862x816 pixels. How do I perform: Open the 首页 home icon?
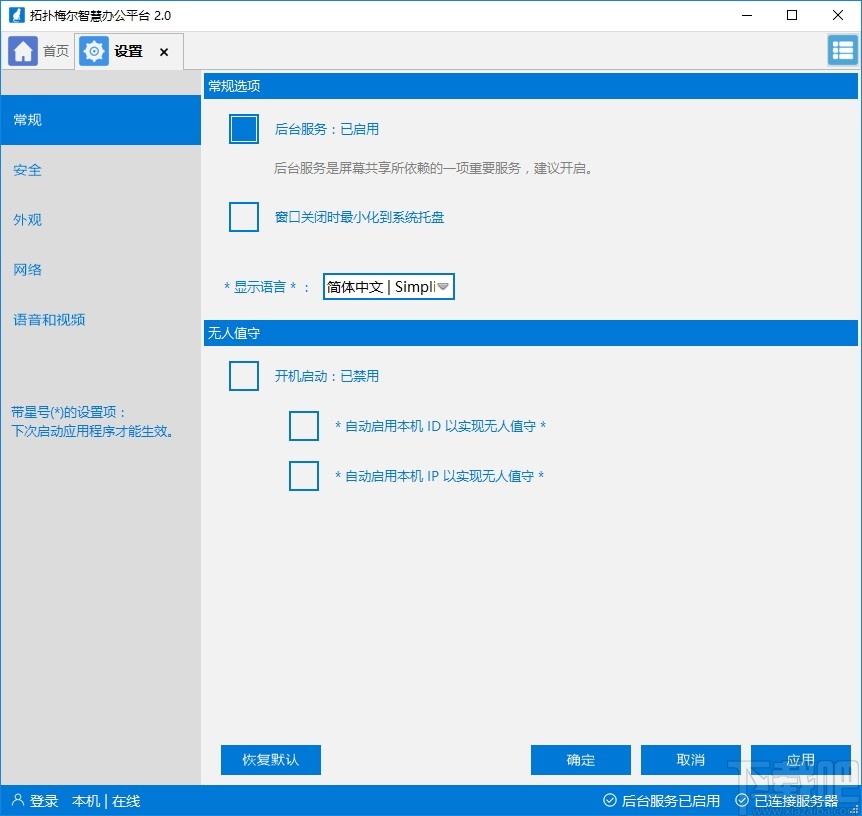click(22, 50)
